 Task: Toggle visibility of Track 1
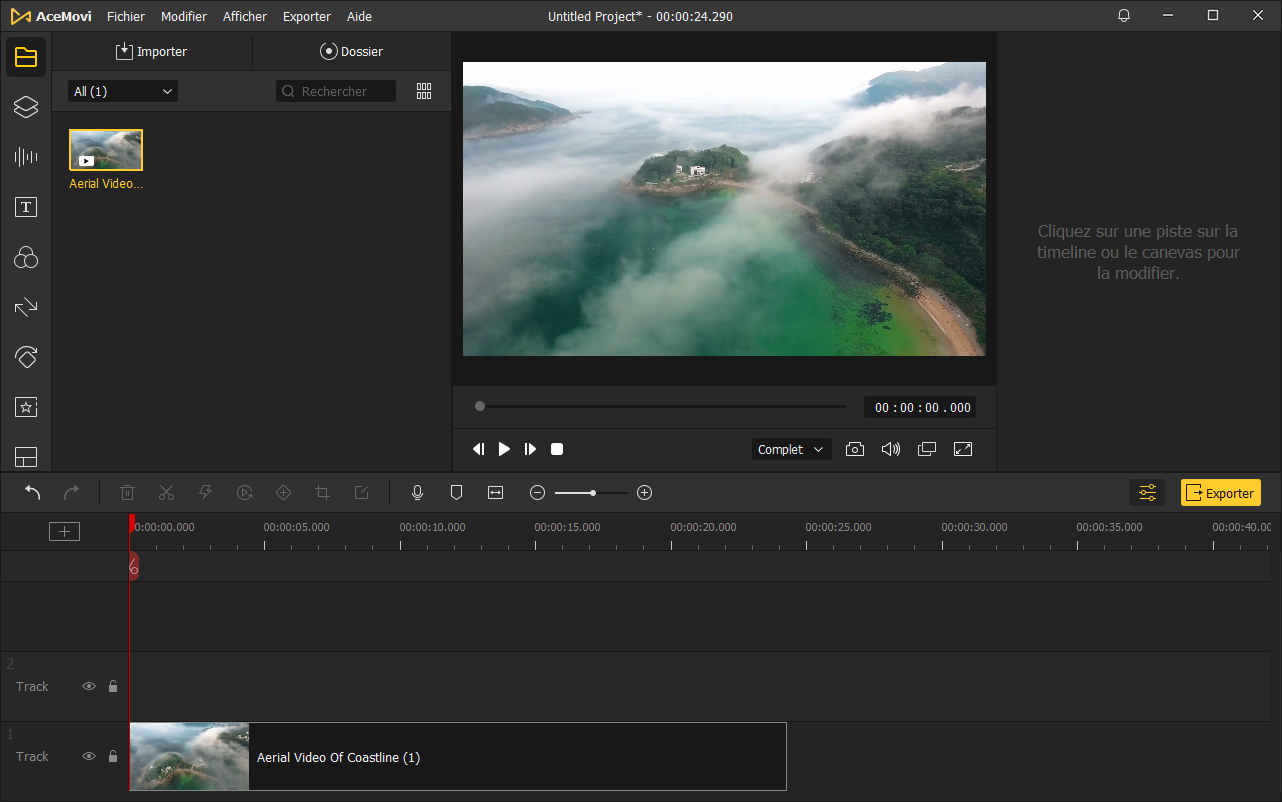tap(89, 757)
